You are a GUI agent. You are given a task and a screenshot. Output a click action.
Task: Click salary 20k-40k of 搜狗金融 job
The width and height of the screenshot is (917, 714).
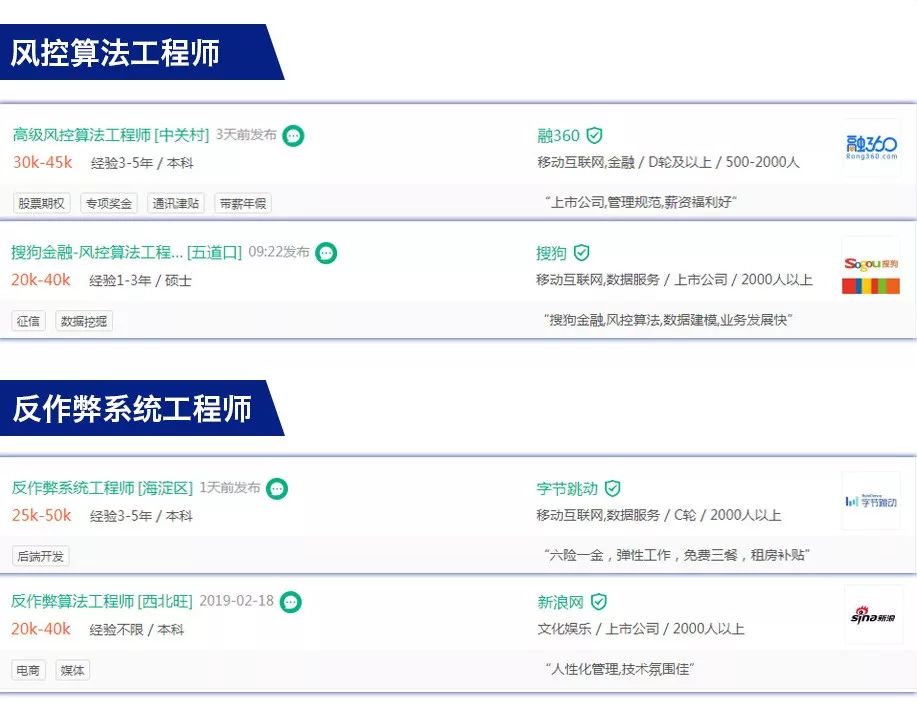click(x=41, y=280)
